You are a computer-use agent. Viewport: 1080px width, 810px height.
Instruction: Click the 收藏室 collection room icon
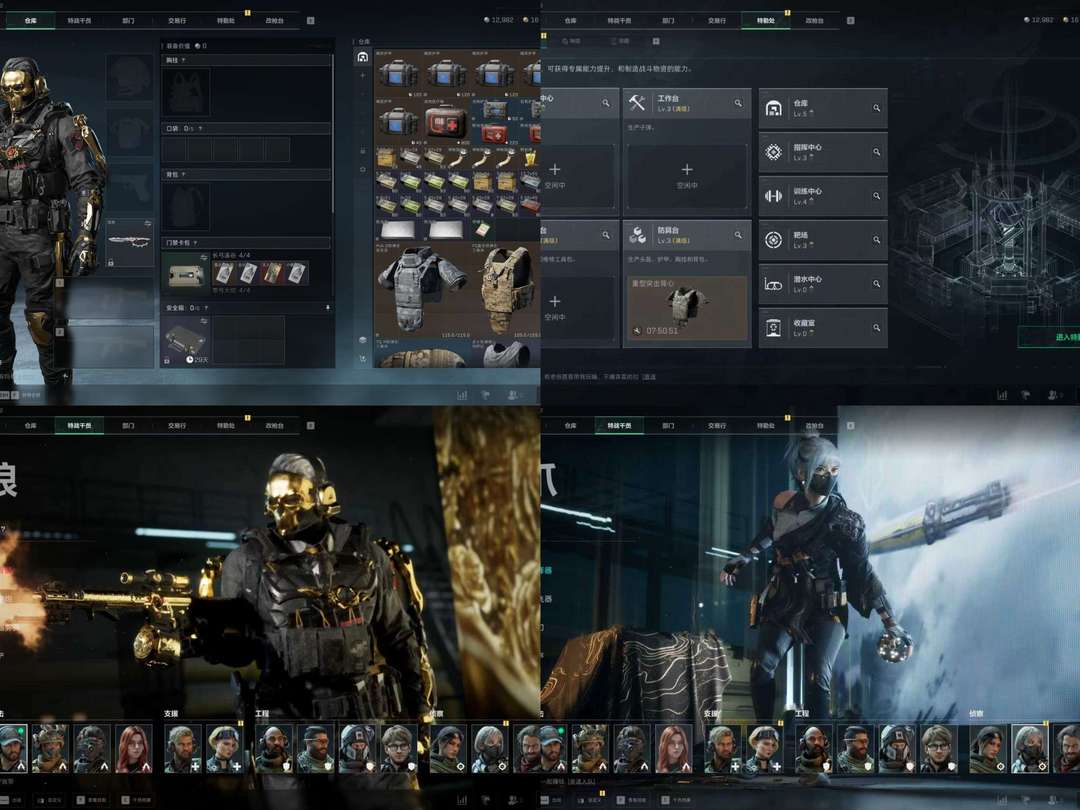(773, 328)
